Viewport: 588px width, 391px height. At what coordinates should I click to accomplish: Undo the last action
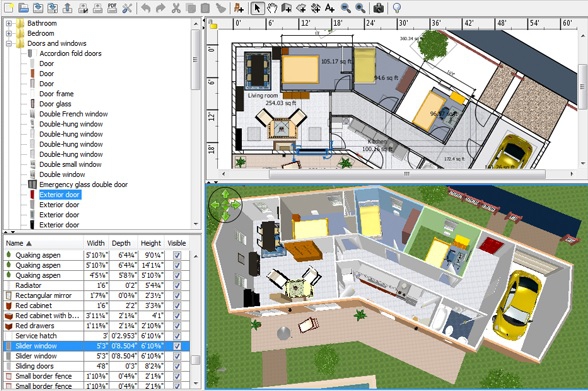pyautogui.click(x=146, y=7)
